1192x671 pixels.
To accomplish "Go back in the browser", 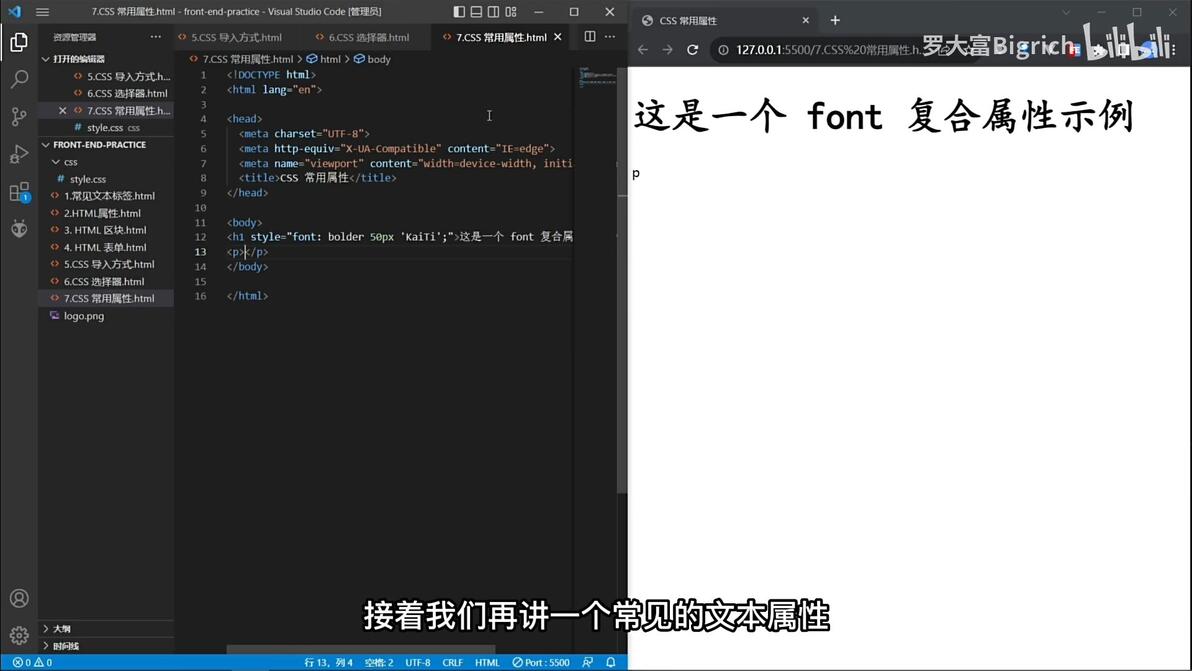I will pos(643,49).
